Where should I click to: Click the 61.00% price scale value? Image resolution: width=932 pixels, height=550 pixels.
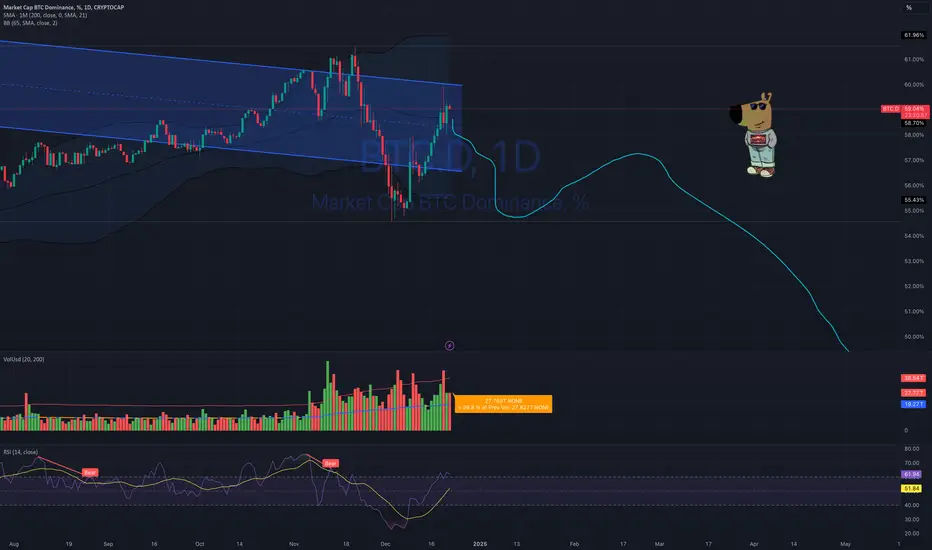coord(914,59)
